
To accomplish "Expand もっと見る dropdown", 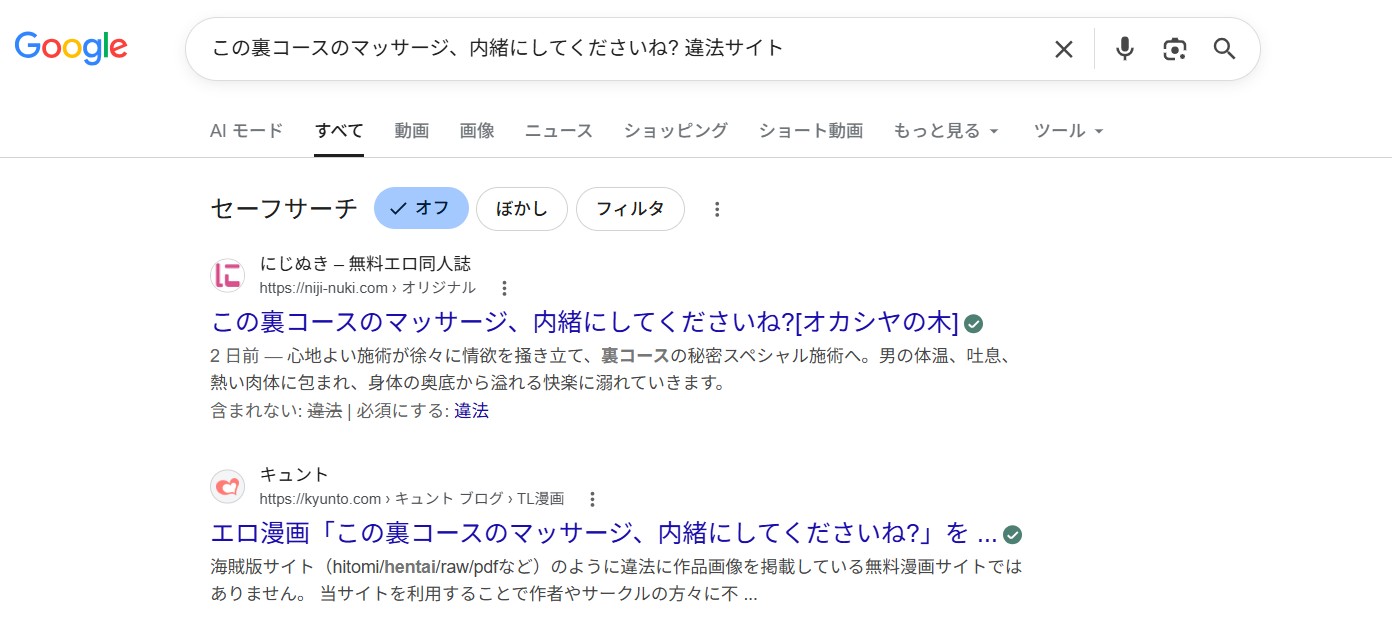I will coord(946,131).
